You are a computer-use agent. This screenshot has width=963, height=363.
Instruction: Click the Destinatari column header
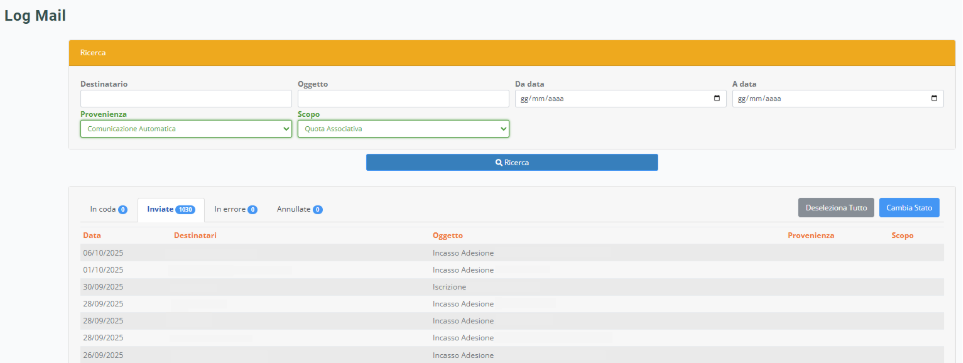click(x=195, y=235)
